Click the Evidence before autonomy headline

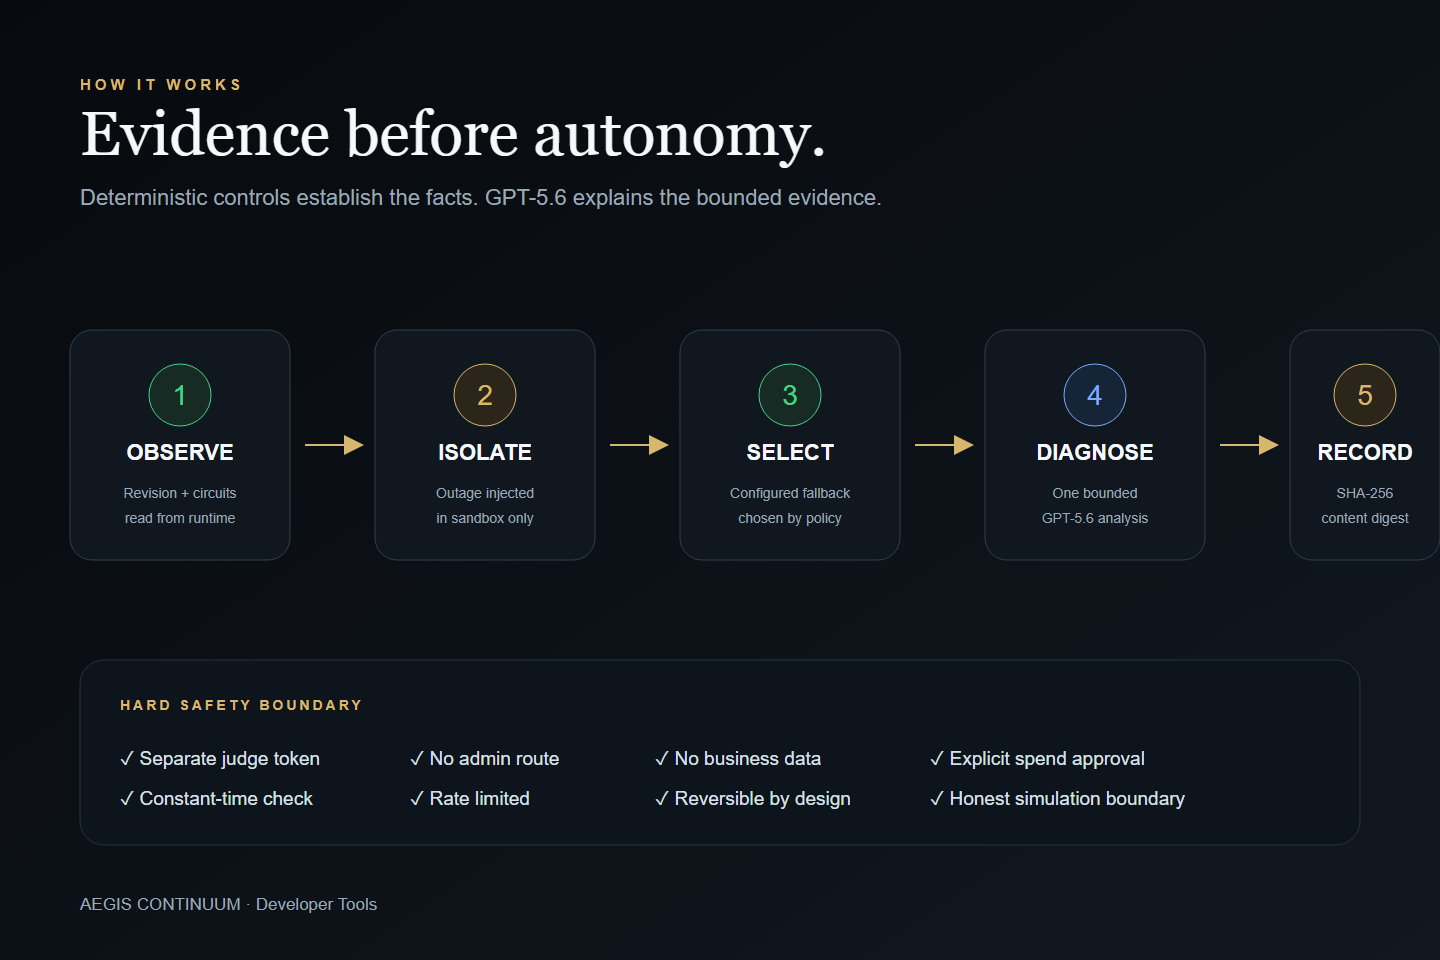point(453,135)
